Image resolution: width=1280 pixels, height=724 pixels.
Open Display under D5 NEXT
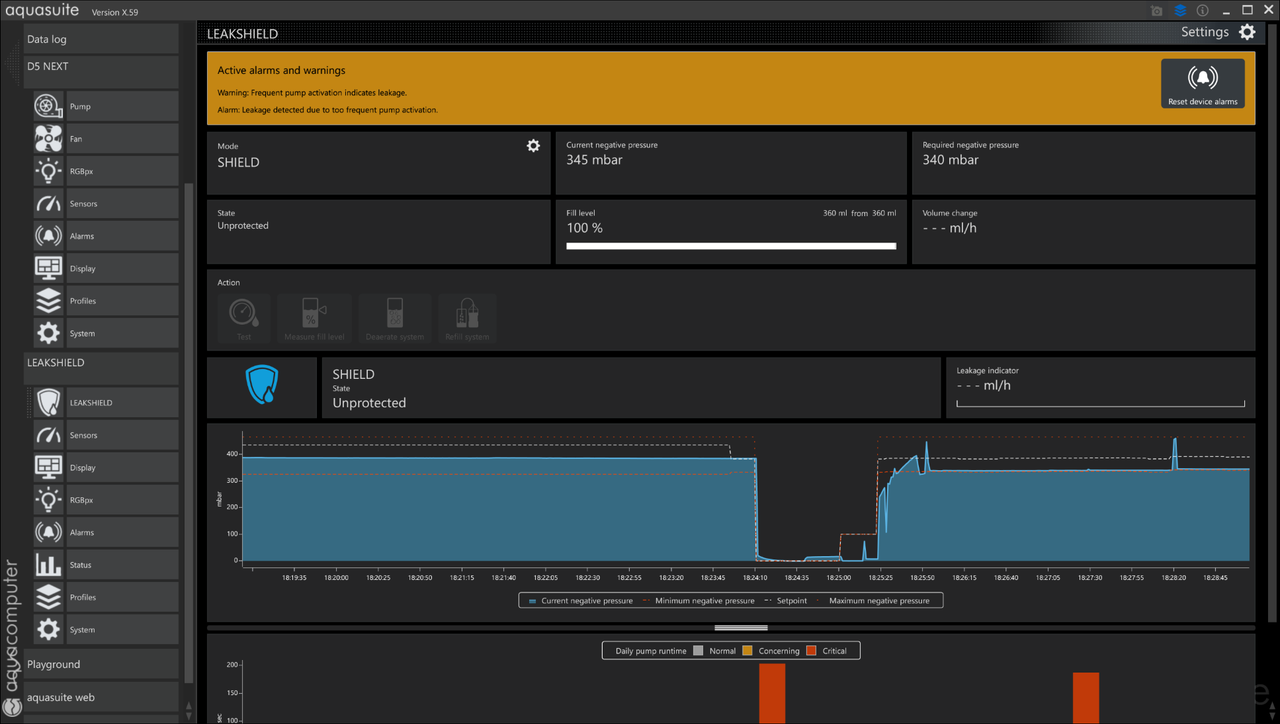click(105, 268)
